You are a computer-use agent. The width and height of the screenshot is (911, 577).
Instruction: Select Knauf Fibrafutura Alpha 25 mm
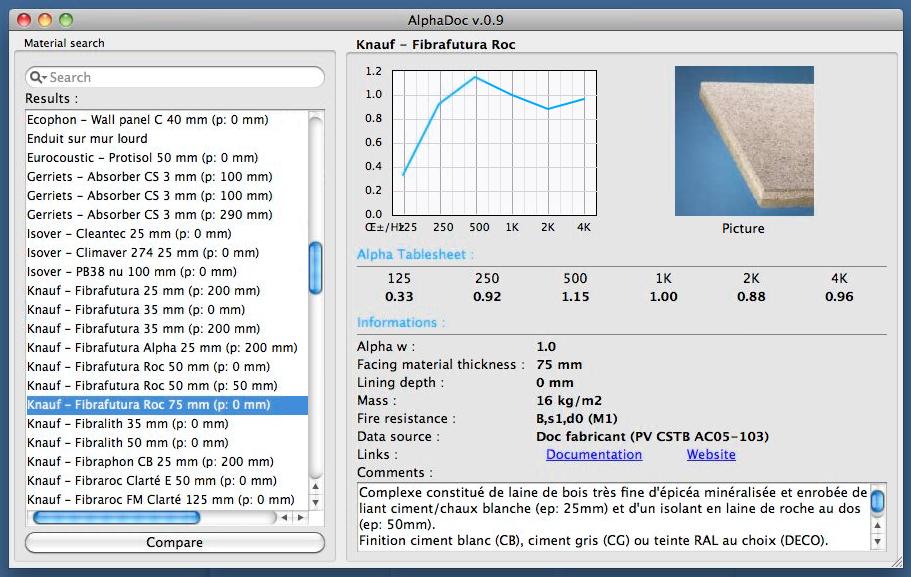tap(162, 347)
